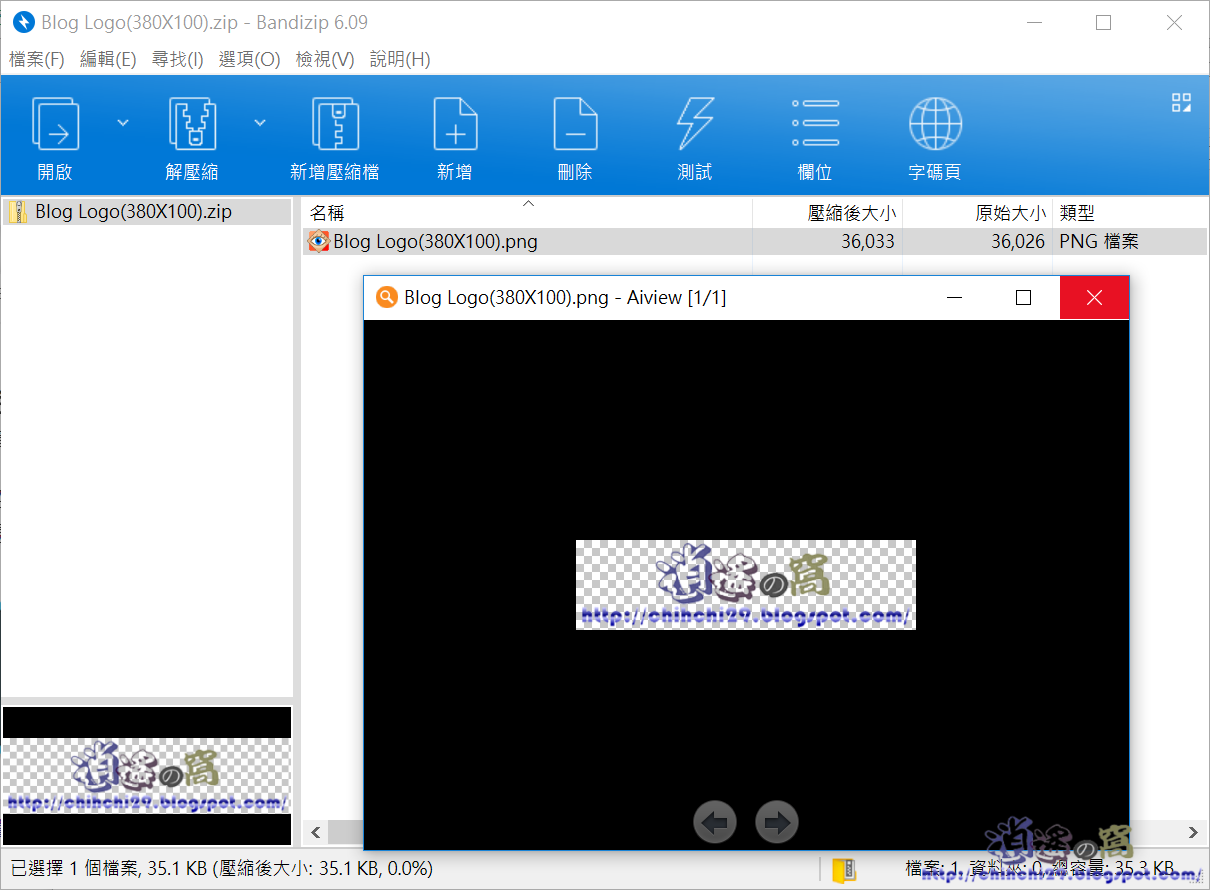The height and width of the screenshot is (890, 1210).
Task: Open the Find (尋找) menu
Action: click(177, 59)
